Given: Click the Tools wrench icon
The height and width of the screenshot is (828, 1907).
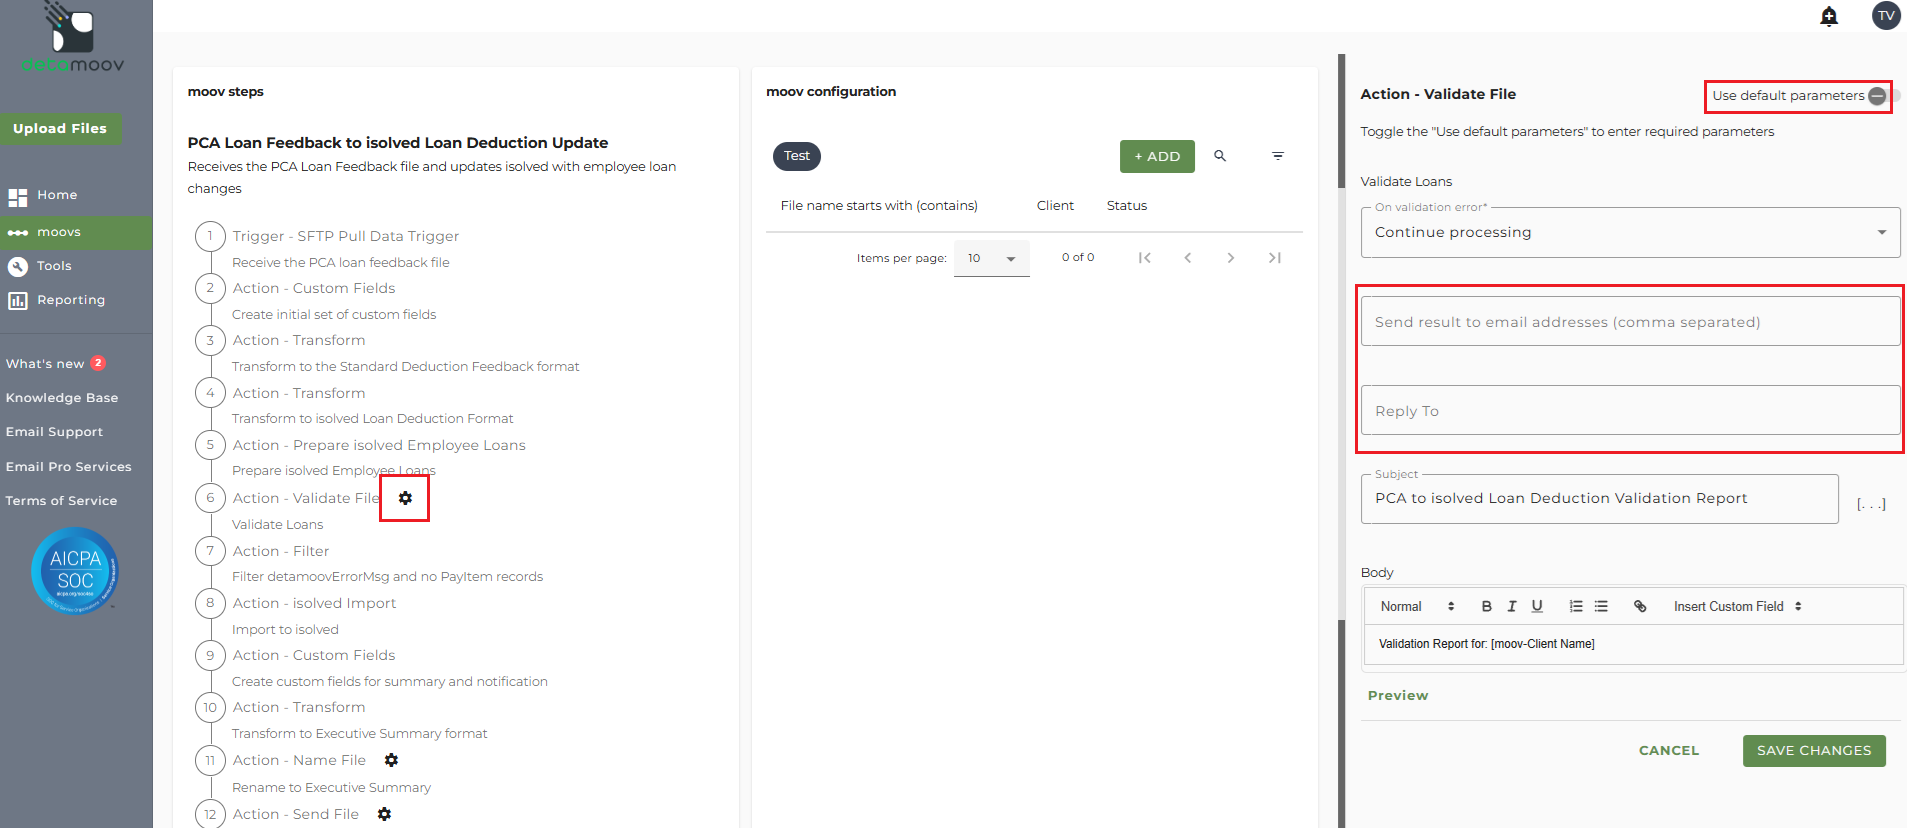Looking at the screenshot, I should click(18, 266).
